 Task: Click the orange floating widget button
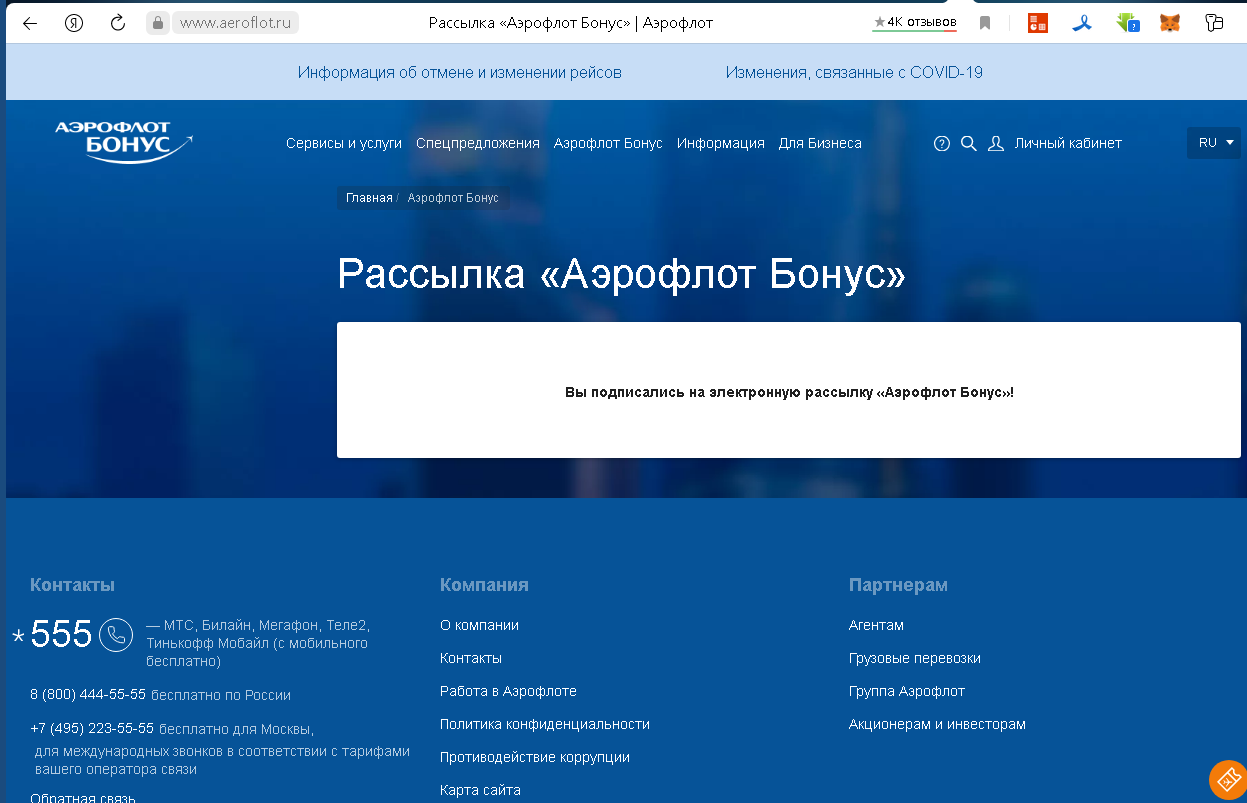tap(1227, 780)
